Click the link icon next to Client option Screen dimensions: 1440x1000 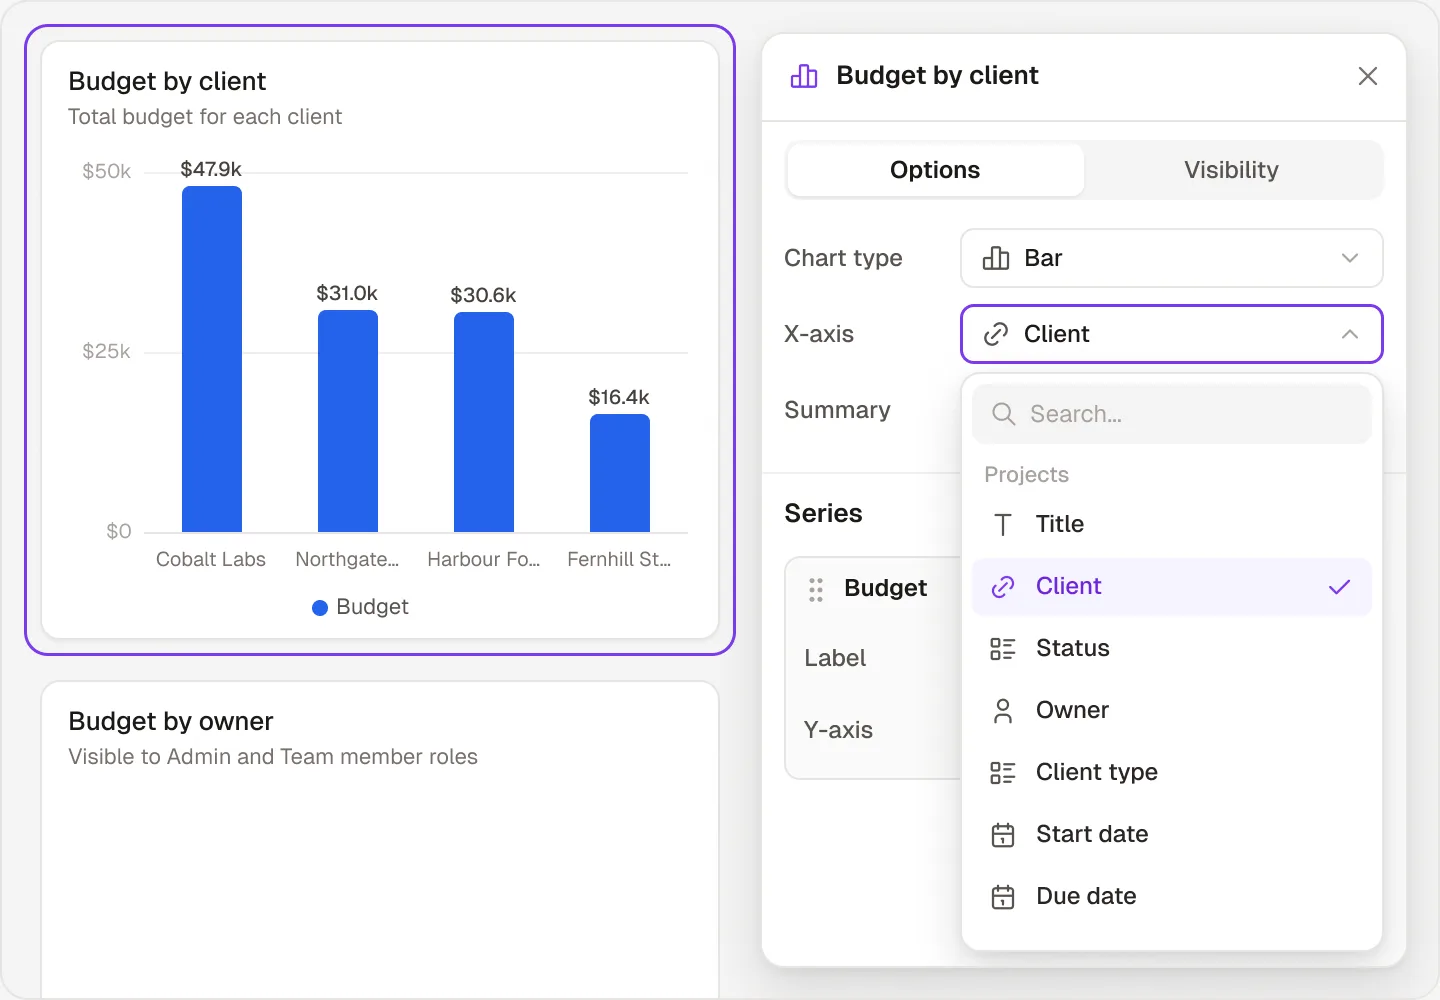point(1003,587)
